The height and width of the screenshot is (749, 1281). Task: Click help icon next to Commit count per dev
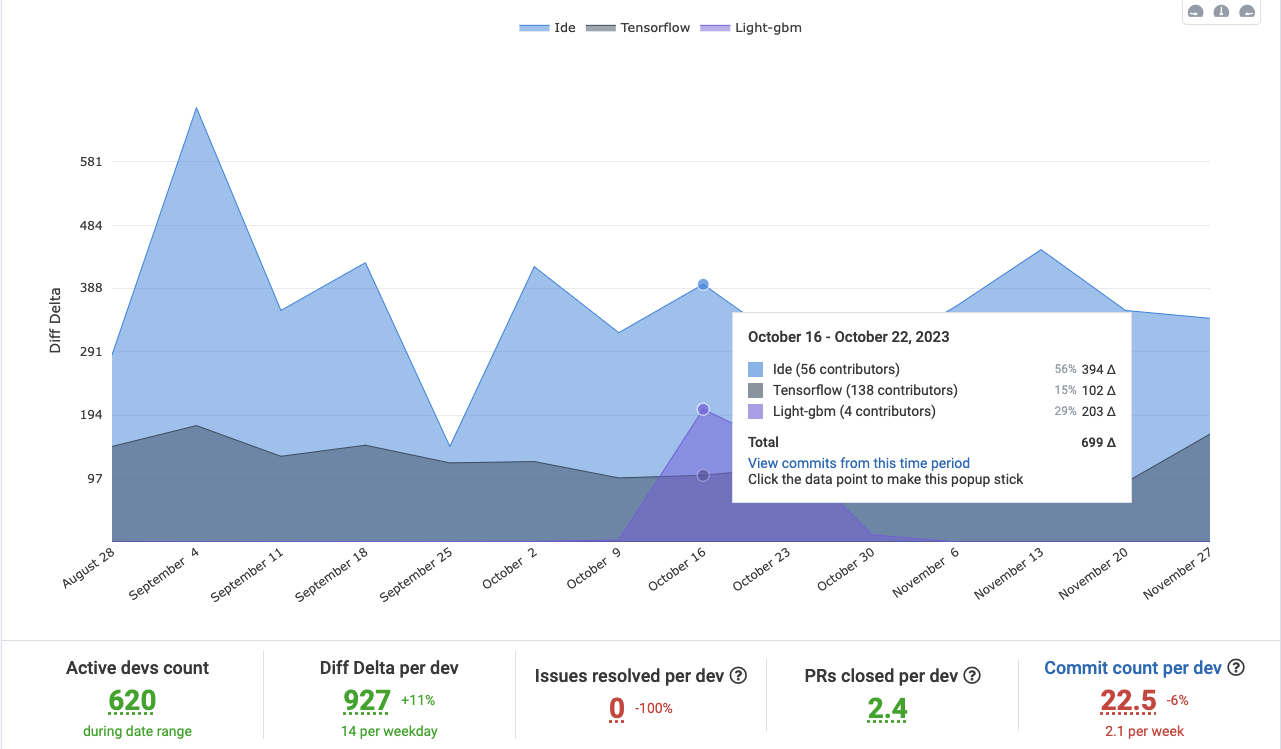pos(1236,668)
